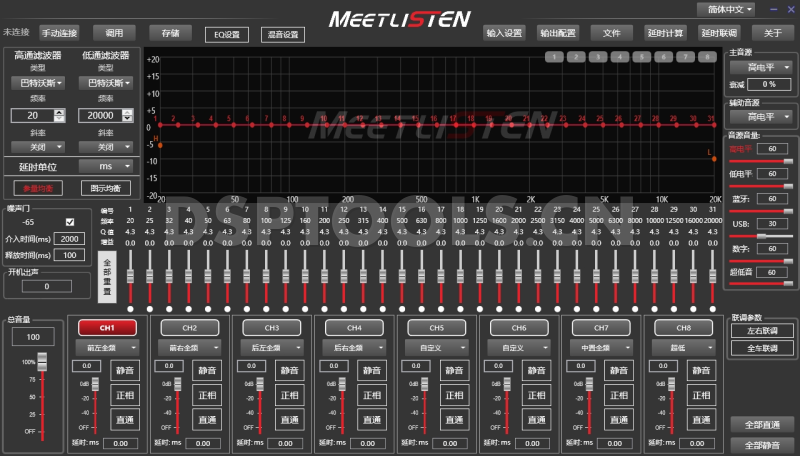Open 输入设置 input settings

[504, 33]
